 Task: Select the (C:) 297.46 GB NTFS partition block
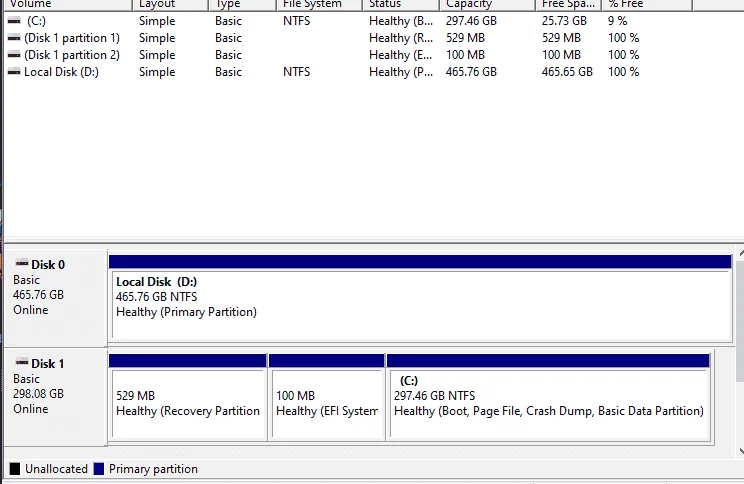[x=549, y=397]
